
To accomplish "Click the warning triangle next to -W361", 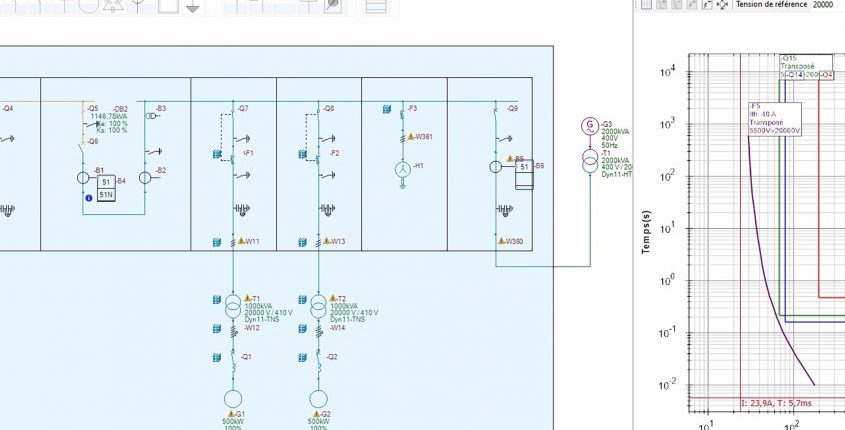I will click(x=411, y=136).
